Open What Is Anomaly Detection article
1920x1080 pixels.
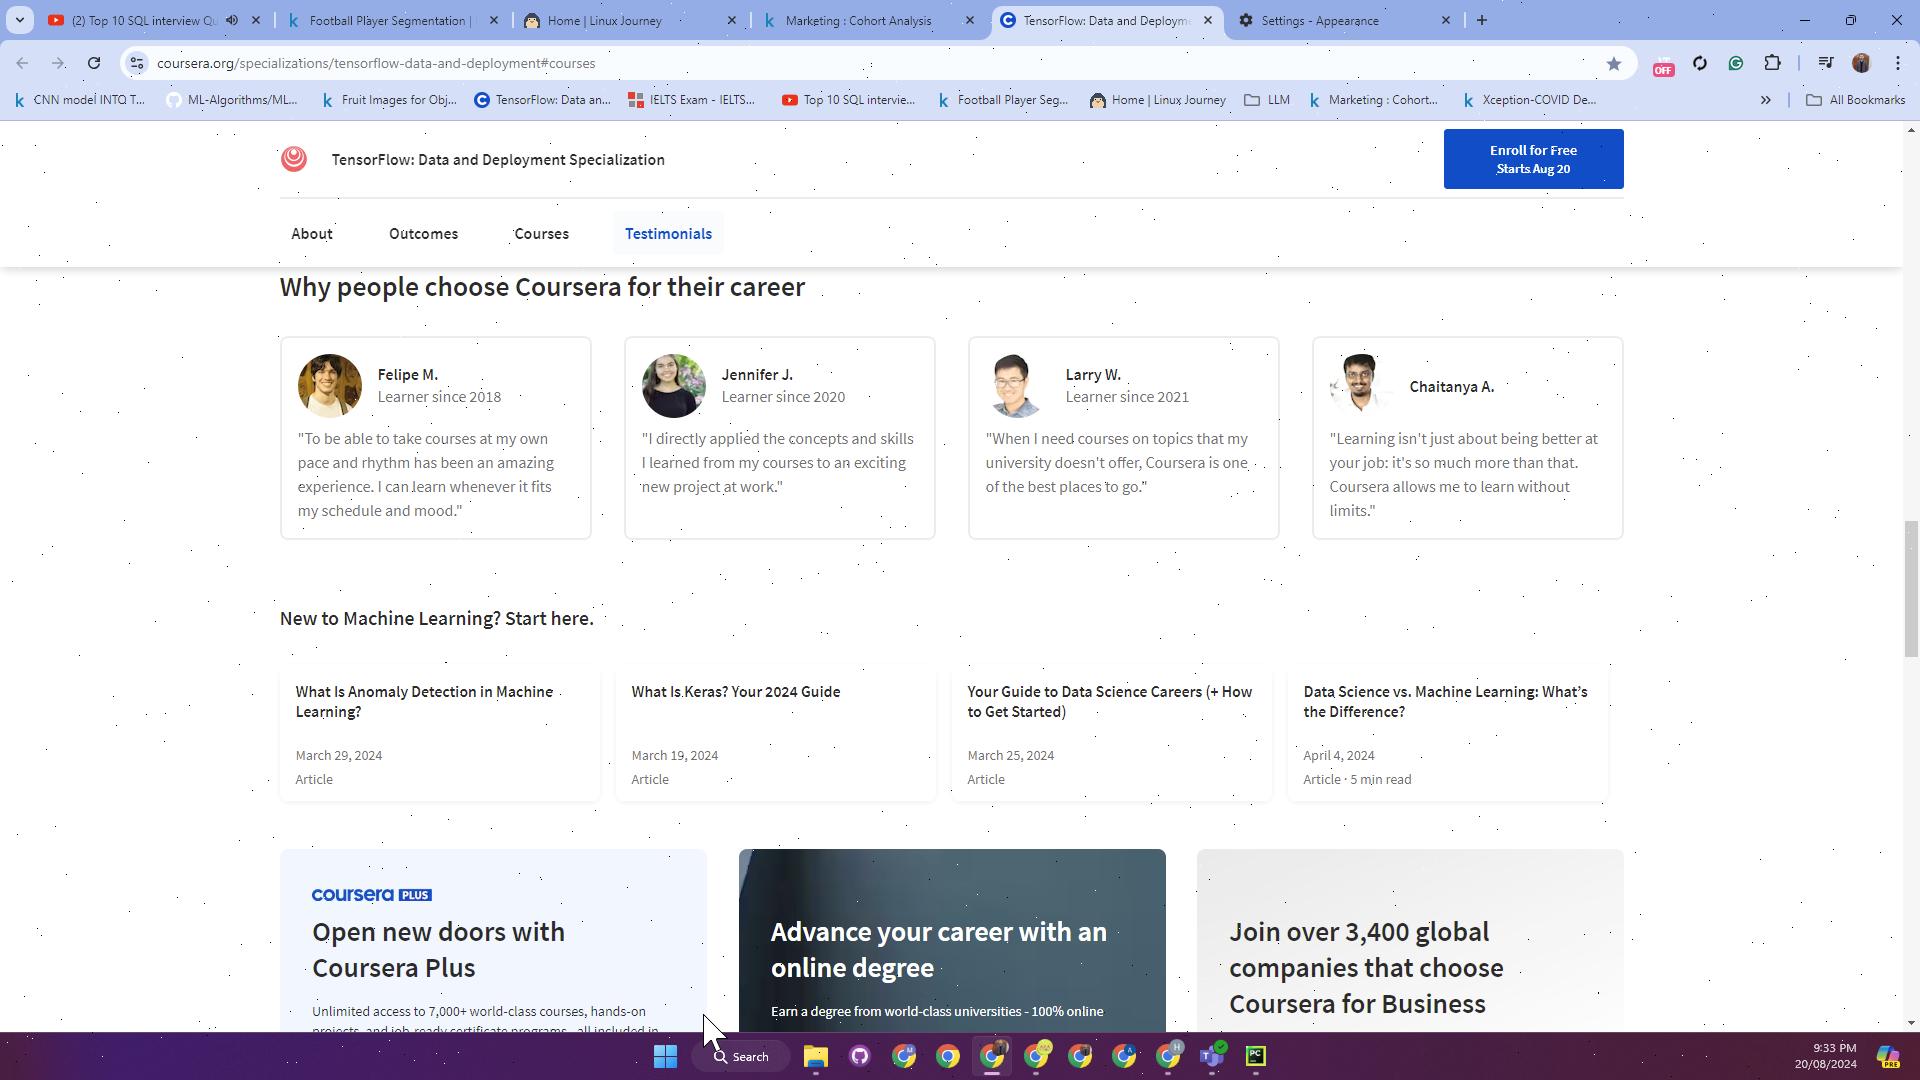click(x=440, y=735)
